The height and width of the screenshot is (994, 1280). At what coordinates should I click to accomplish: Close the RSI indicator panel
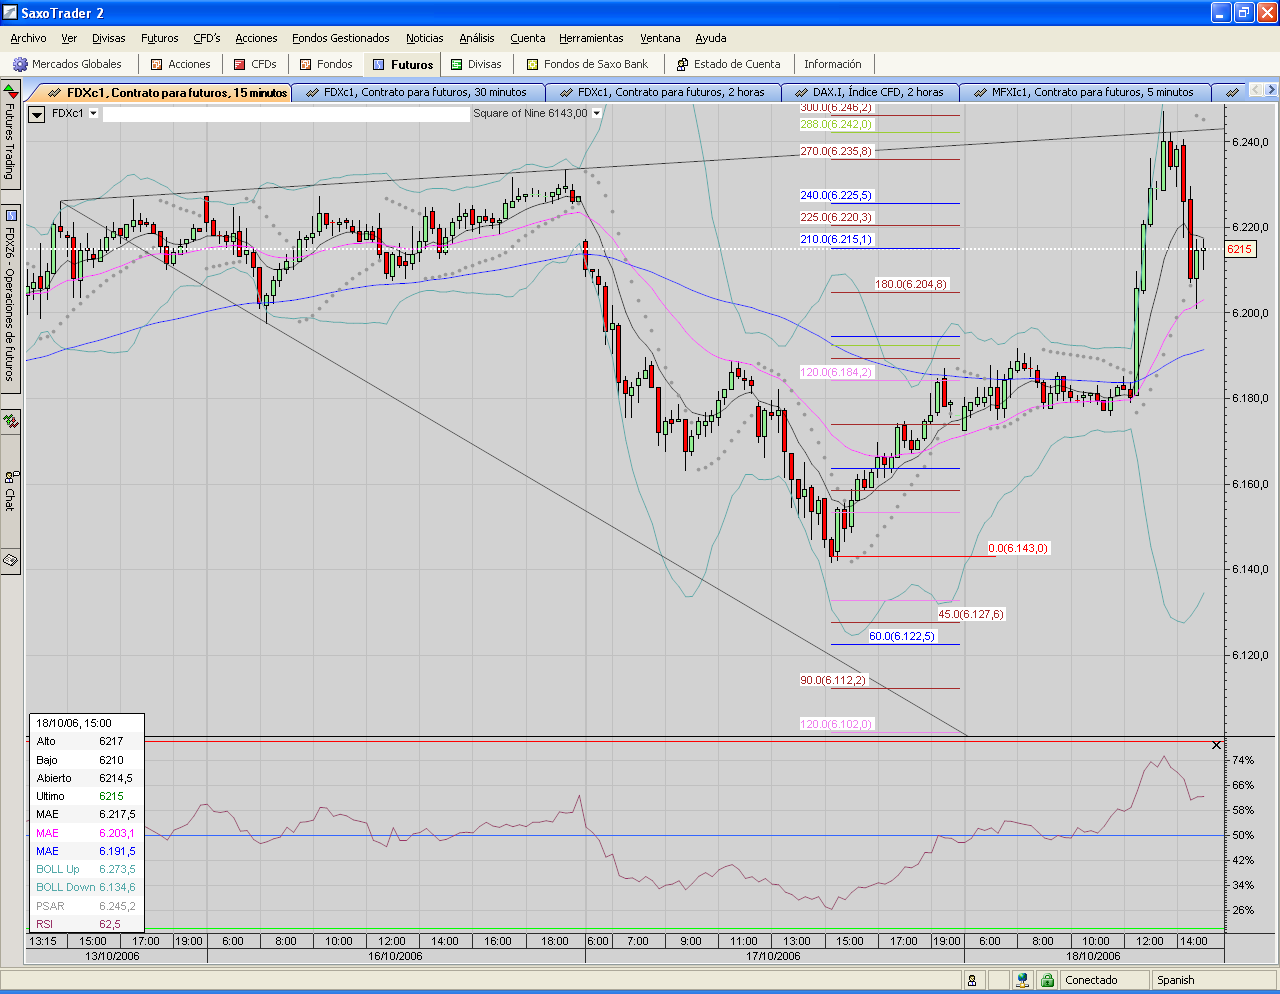[1216, 745]
